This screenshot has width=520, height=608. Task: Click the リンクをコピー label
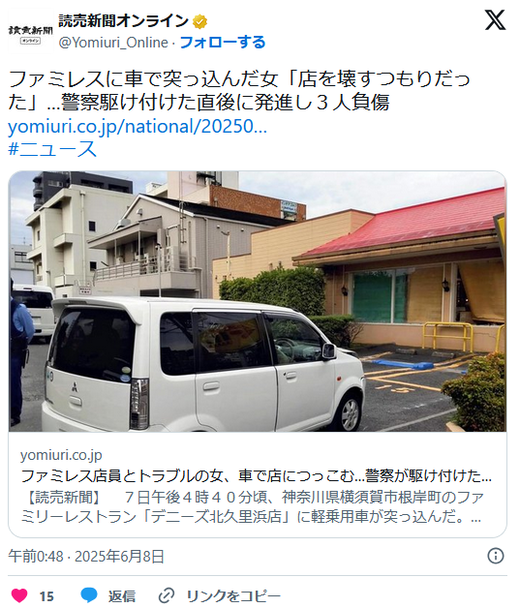coord(233,596)
